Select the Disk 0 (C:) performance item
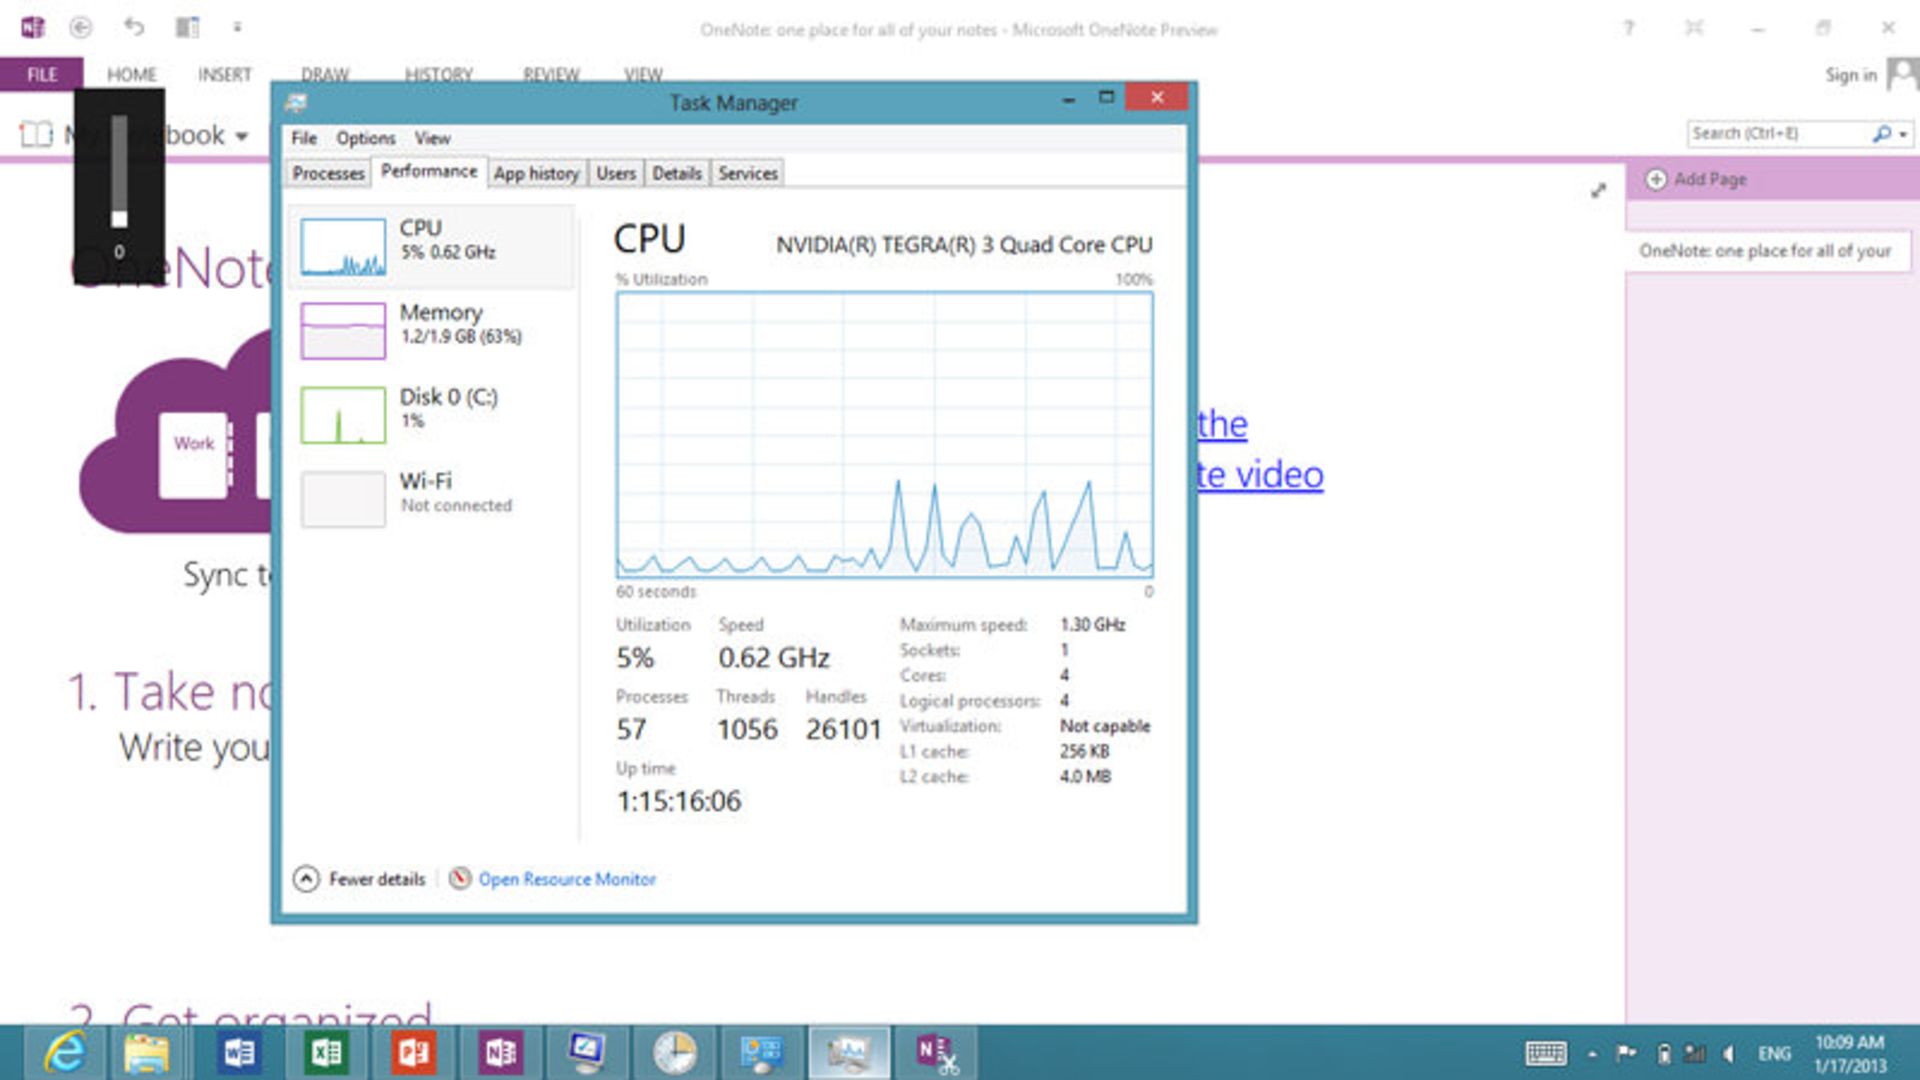Screen dimensions: 1920x1080 432,415
